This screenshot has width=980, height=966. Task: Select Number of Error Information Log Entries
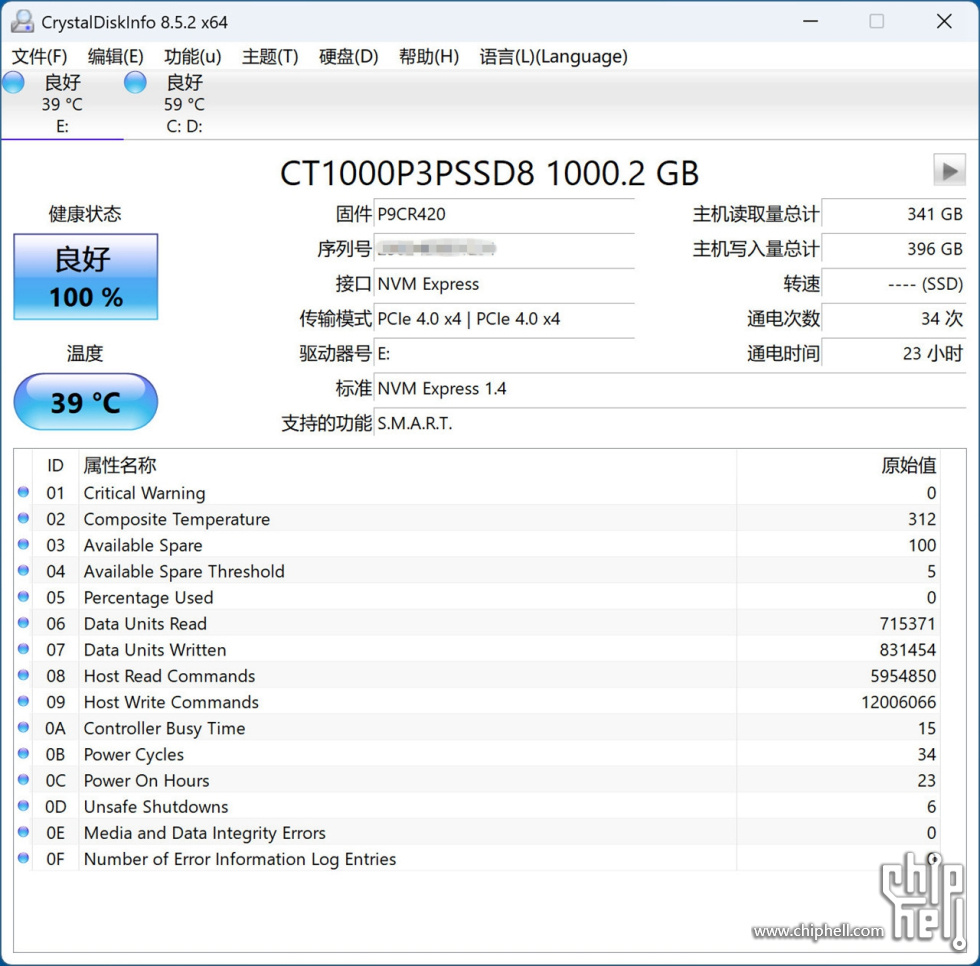[x=478, y=859]
